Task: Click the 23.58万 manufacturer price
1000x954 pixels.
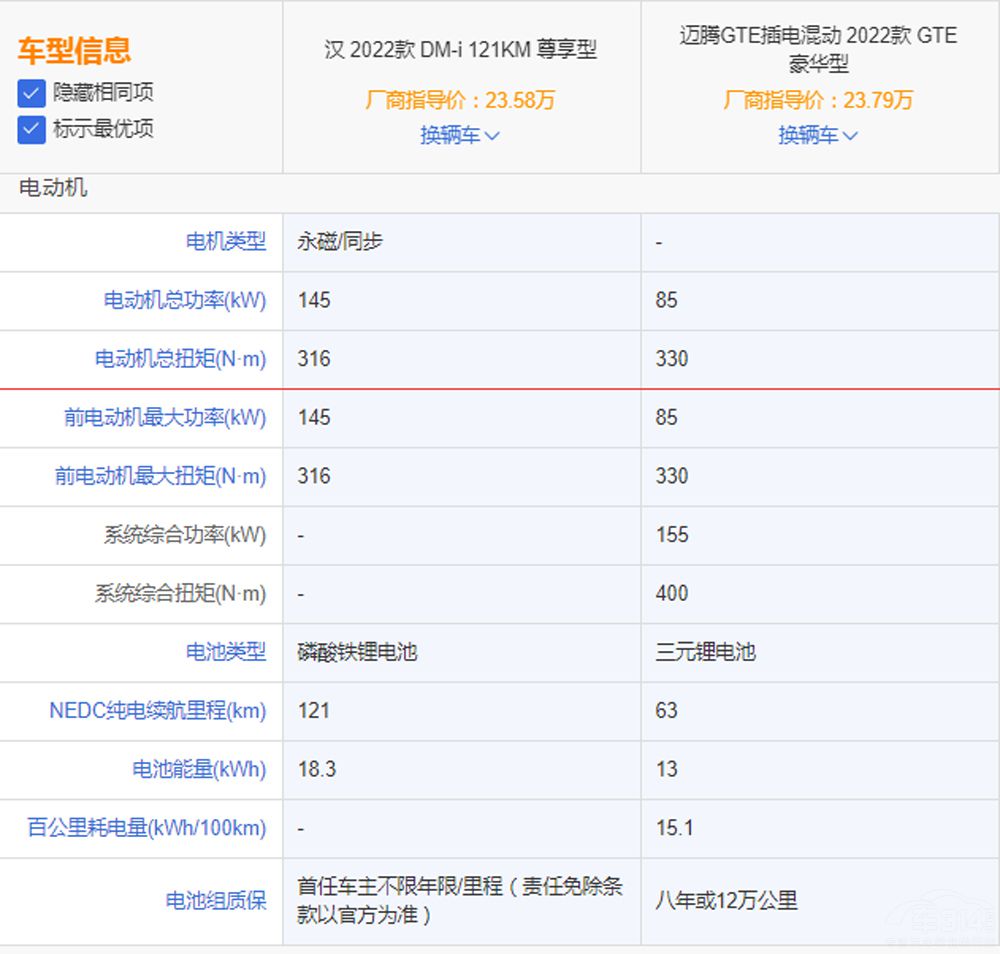Action: click(460, 100)
